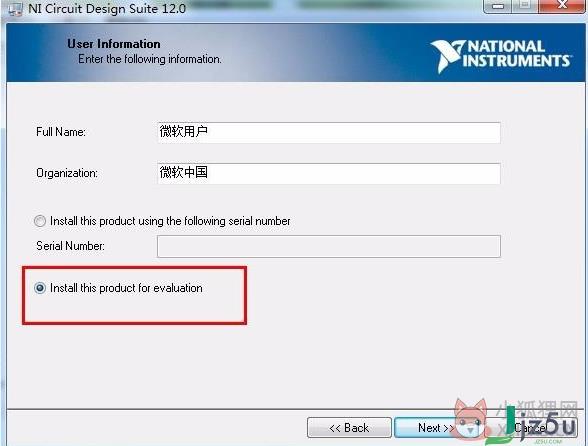
Task: Click the Organization input field
Action: click(x=328, y=174)
